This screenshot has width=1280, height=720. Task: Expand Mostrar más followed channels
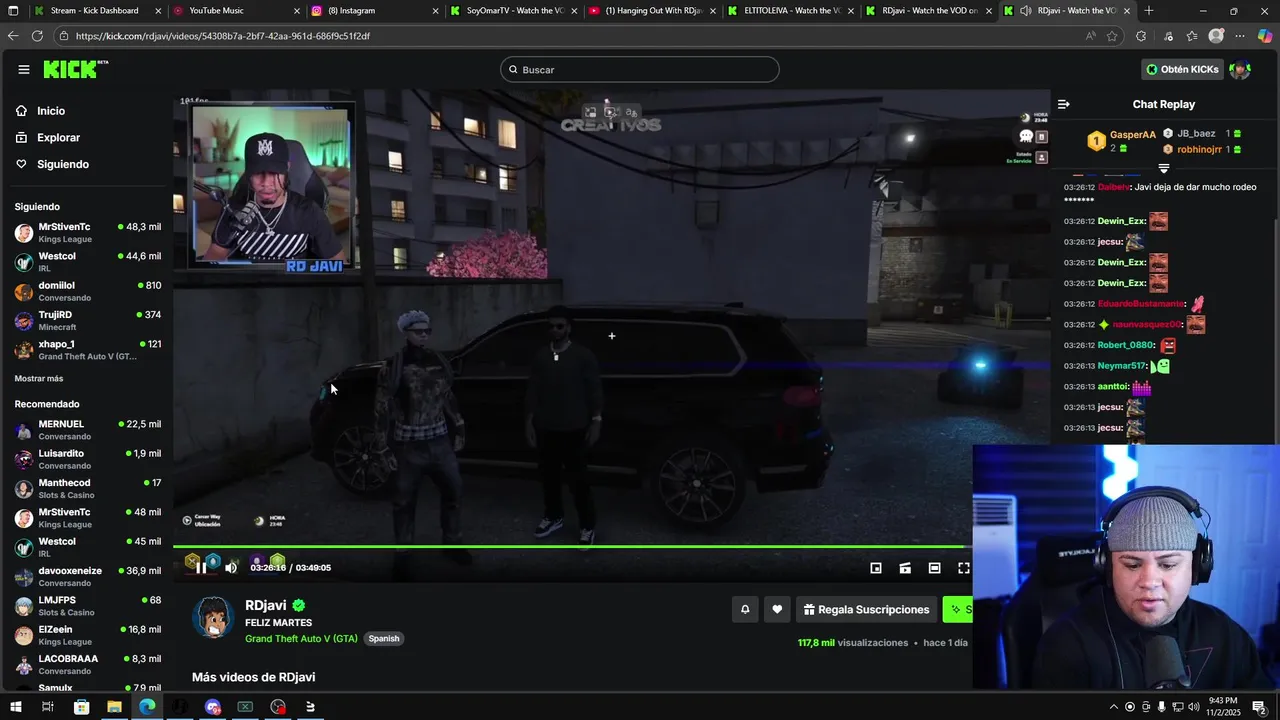click(39, 379)
